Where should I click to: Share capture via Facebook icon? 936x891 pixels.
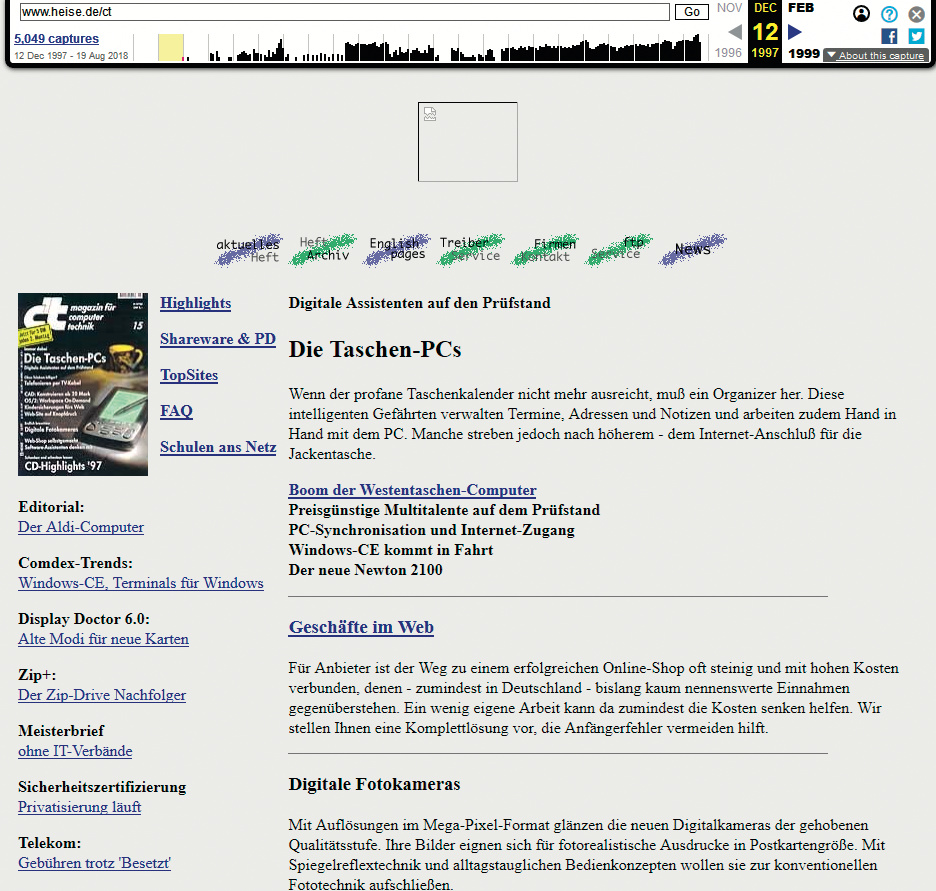[x=889, y=37]
